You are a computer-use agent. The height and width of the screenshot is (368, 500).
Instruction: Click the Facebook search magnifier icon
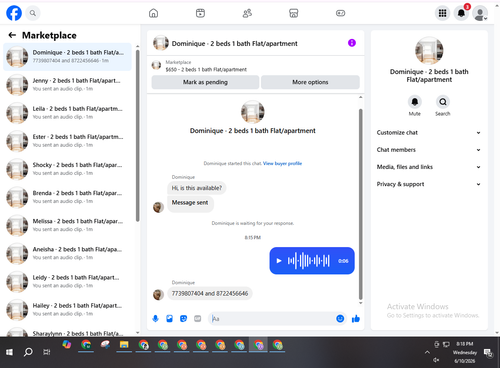point(33,13)
